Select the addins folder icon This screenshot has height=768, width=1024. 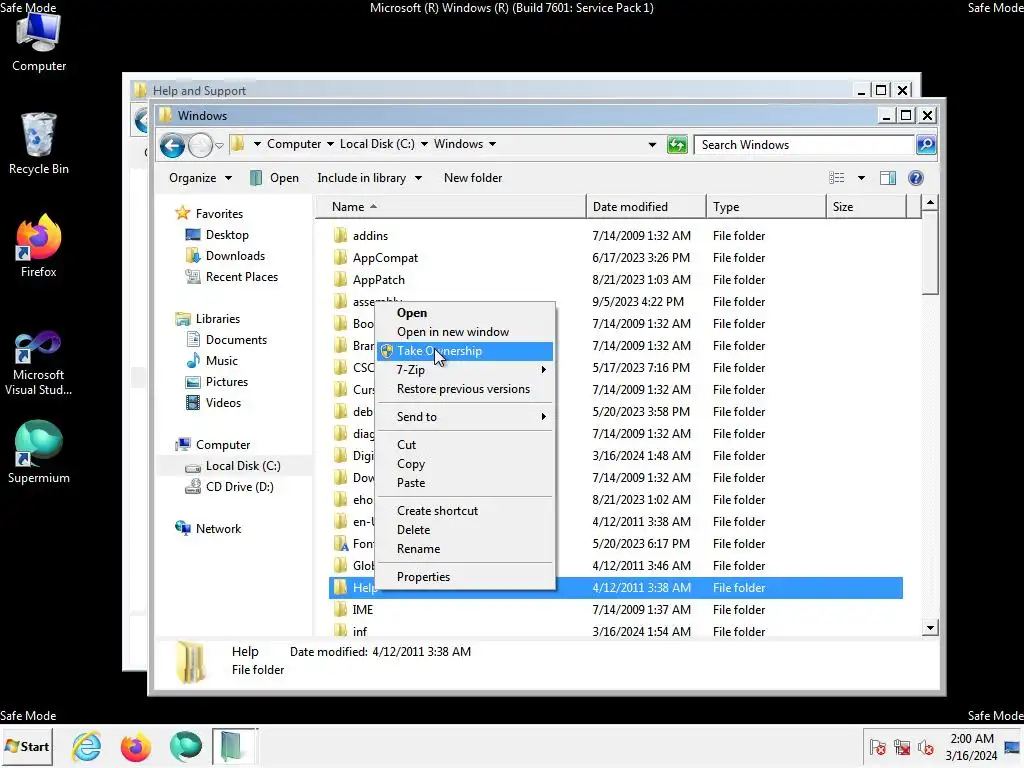point(340,235)
